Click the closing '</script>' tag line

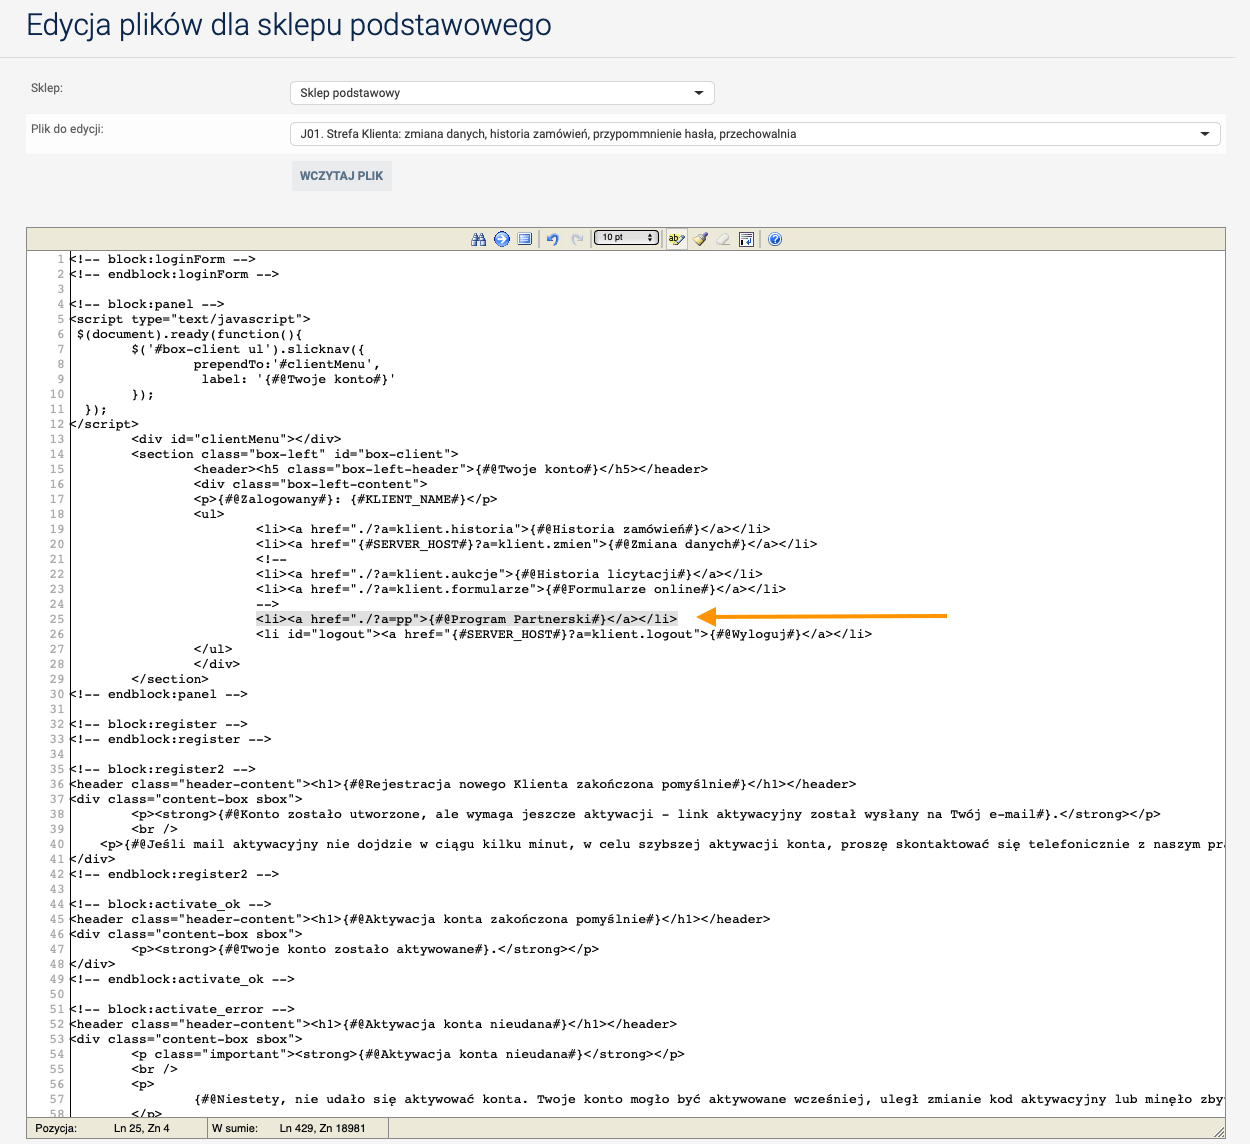click(104, 424)
